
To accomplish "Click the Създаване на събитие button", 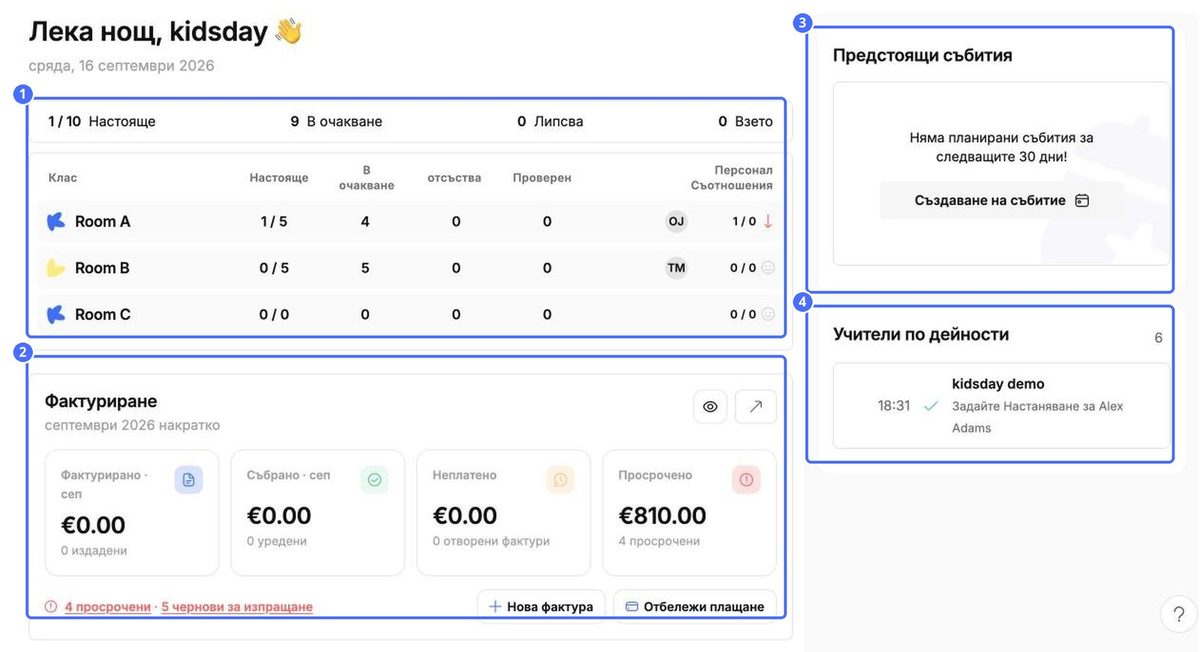I will pos(1001,200).
